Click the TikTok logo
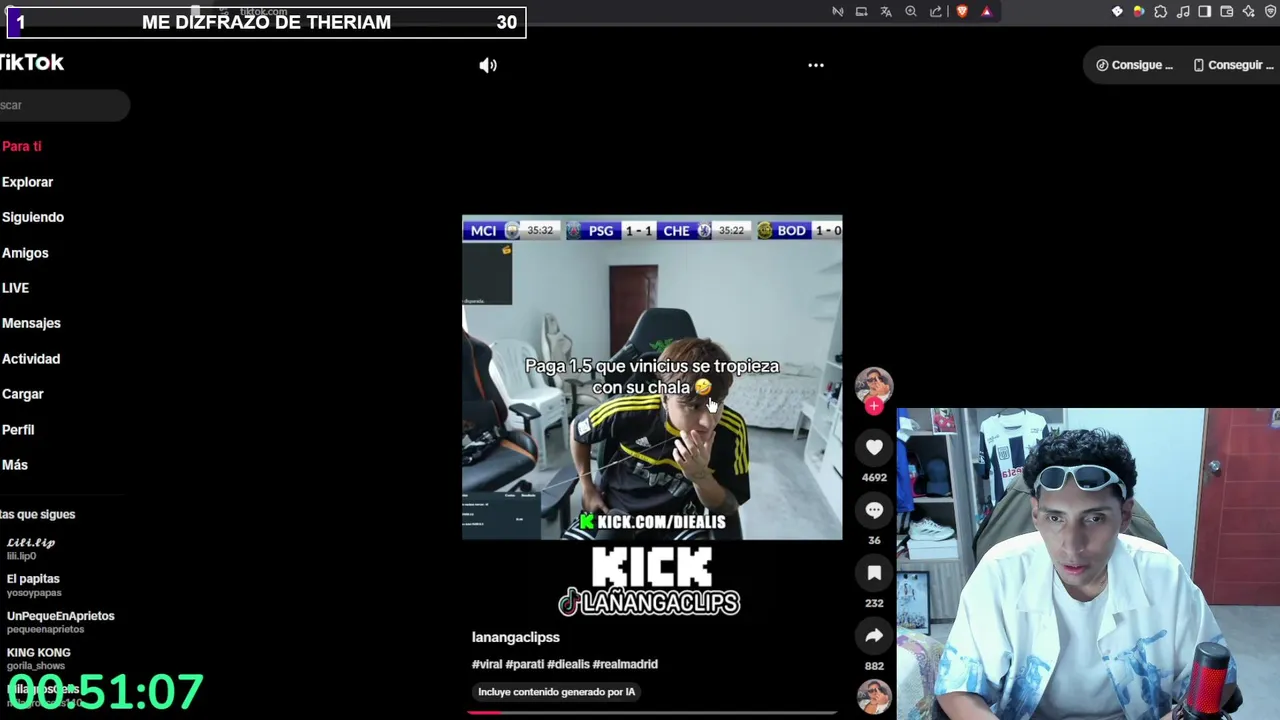The width and height of the screenshot is (1280, 720). [31, 62]
